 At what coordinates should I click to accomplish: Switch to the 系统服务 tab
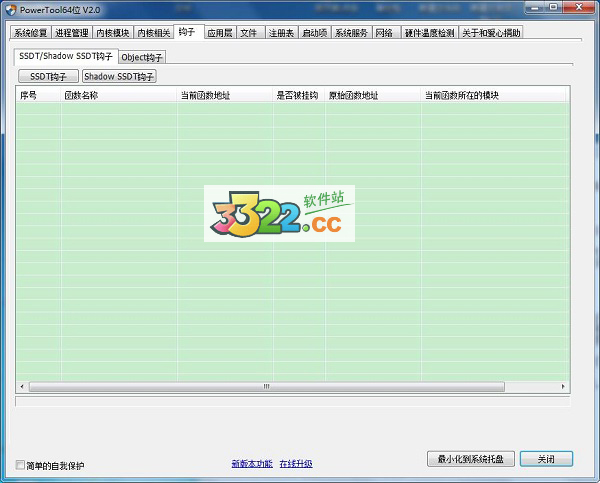point(351,33)
